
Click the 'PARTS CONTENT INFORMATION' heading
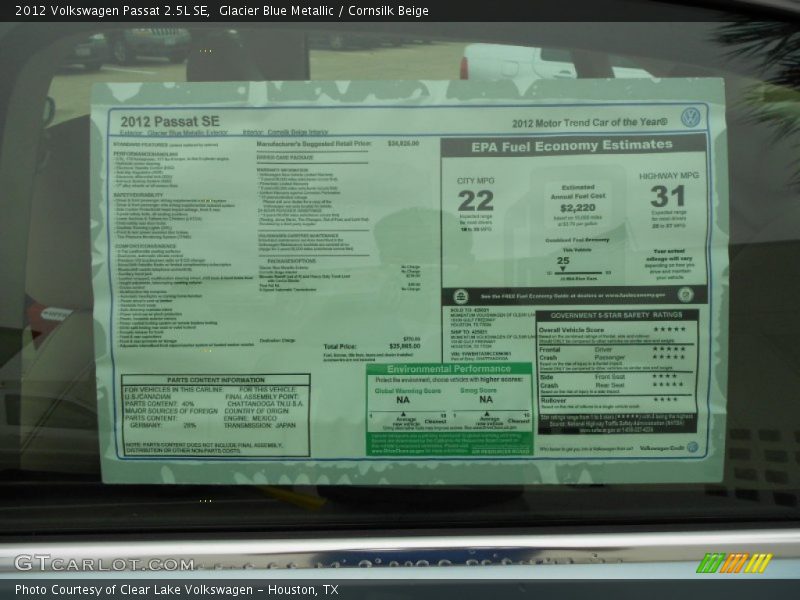(x=216, y=380)
